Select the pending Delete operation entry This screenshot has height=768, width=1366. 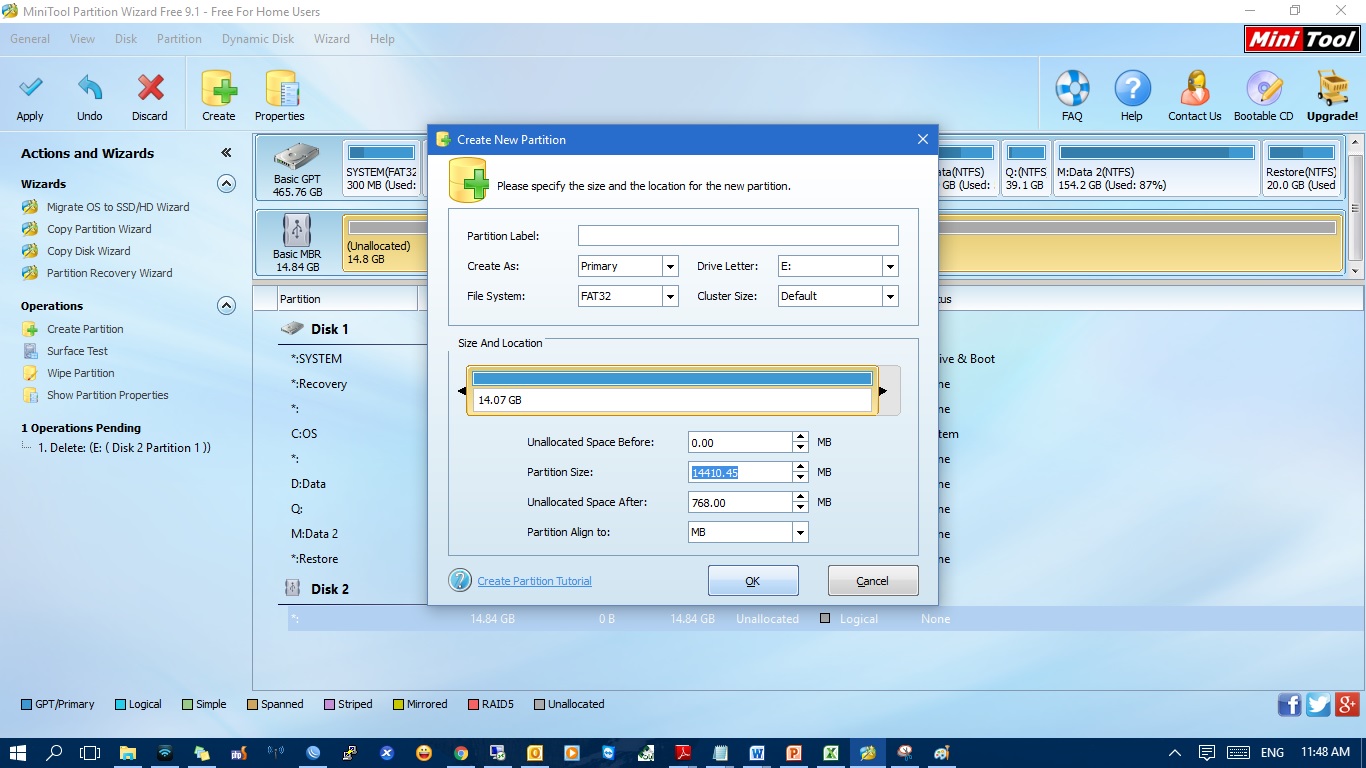pyautogui.click(x=124, y=448)
